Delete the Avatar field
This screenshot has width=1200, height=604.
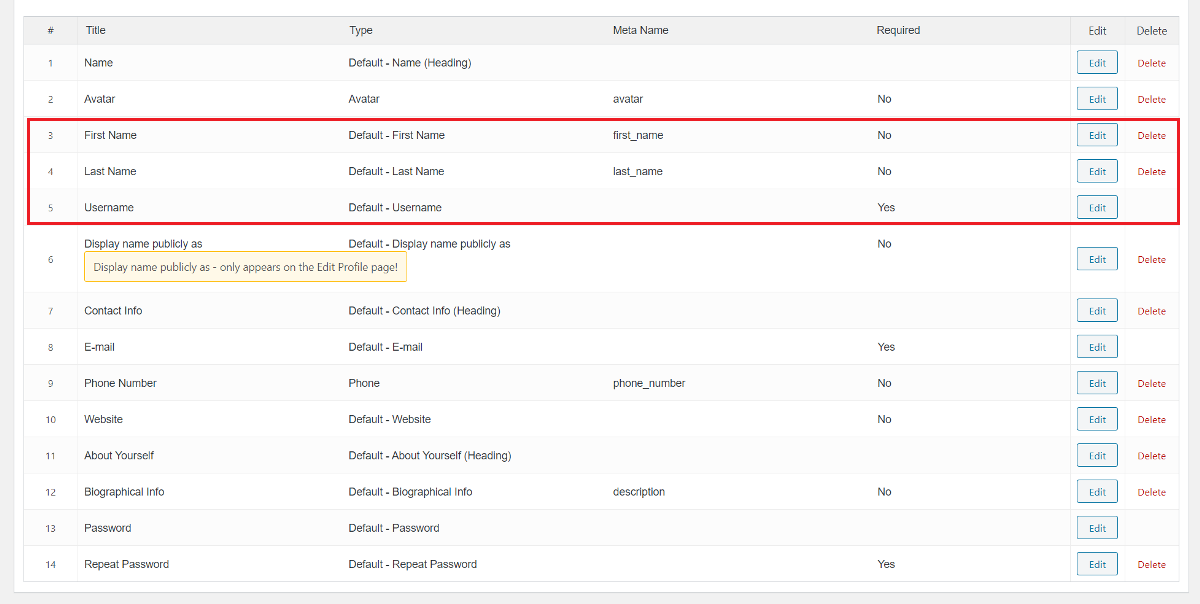click(x=1151, y=100)
